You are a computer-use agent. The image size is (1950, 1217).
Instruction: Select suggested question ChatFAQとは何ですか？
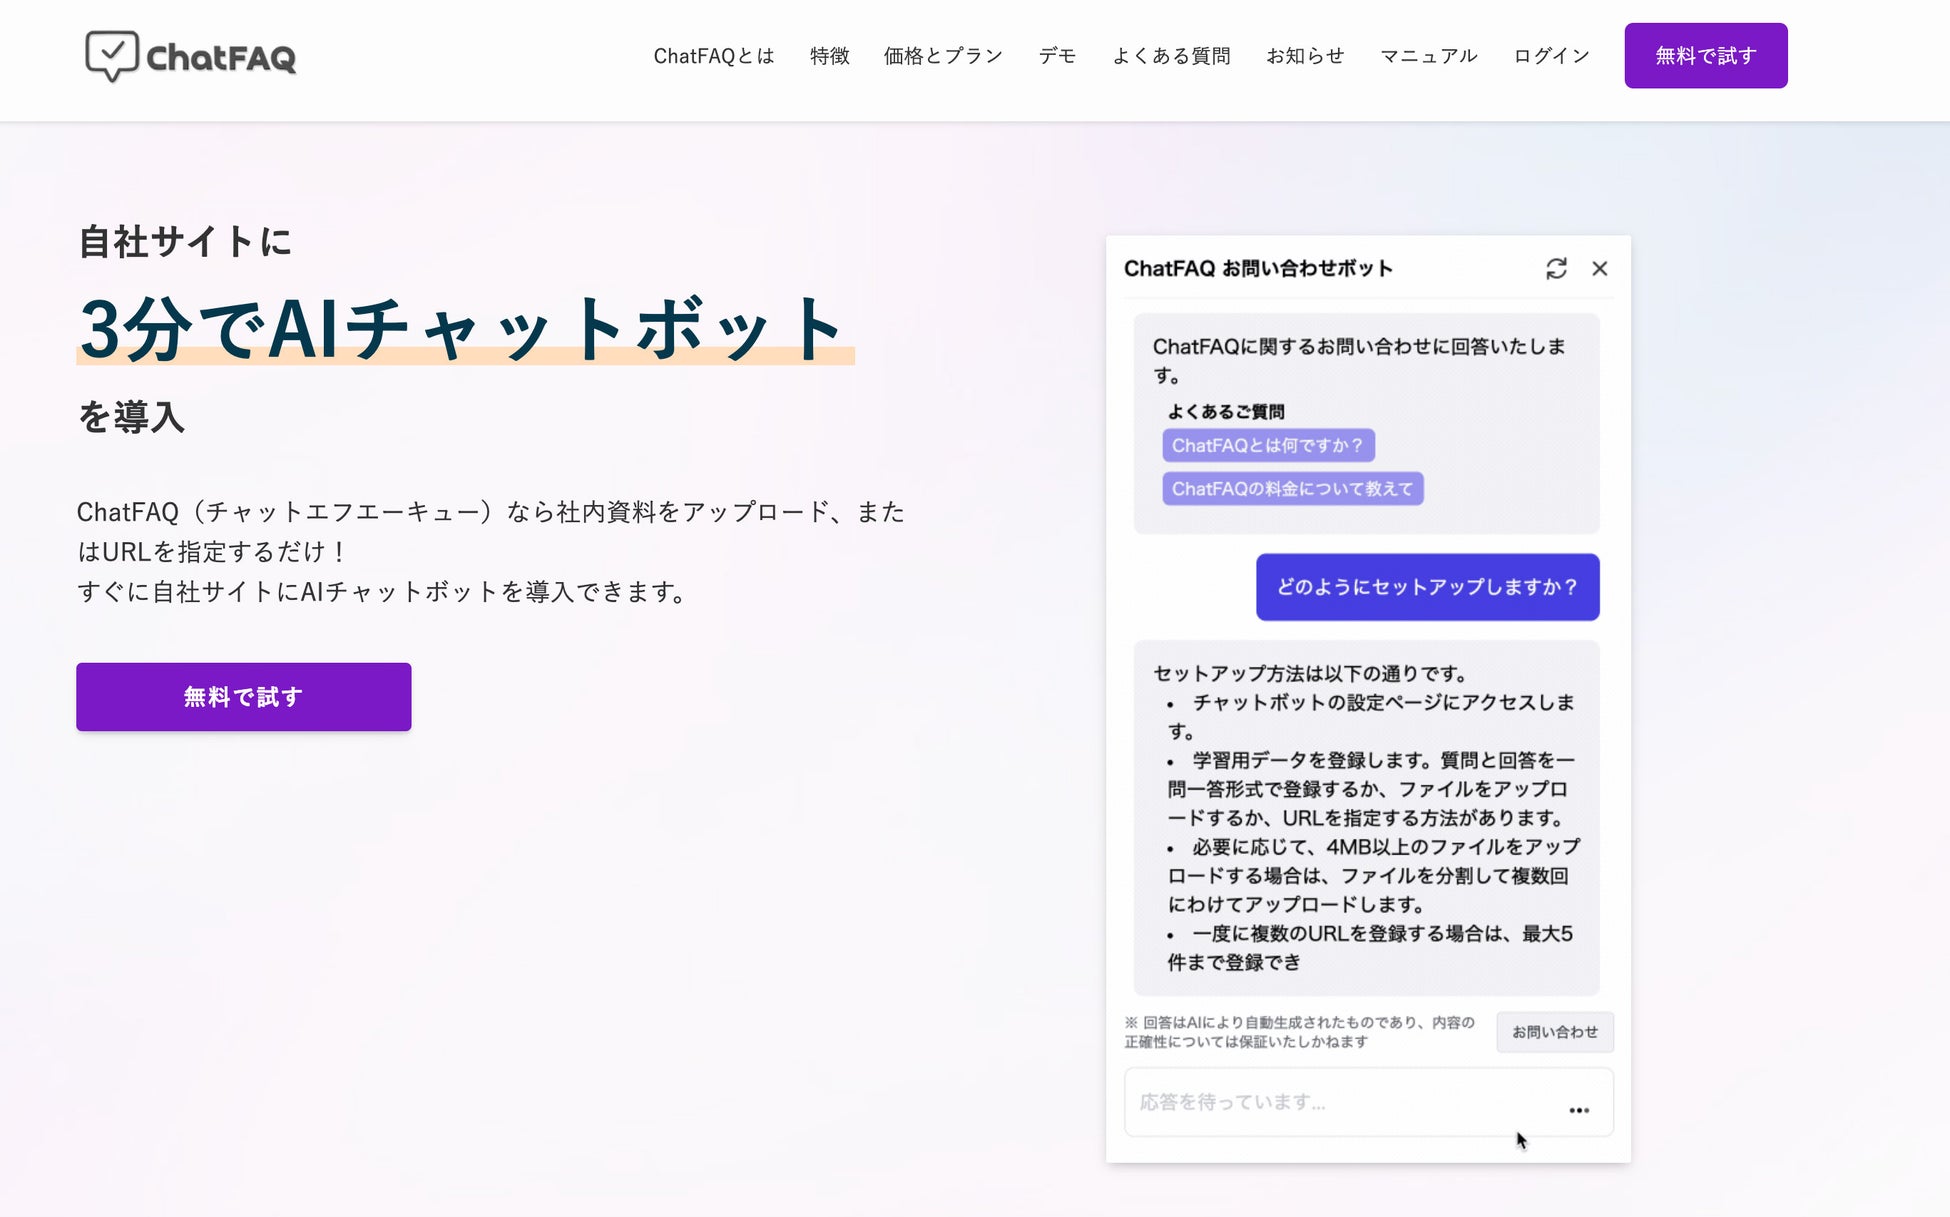coord(1267,445)
